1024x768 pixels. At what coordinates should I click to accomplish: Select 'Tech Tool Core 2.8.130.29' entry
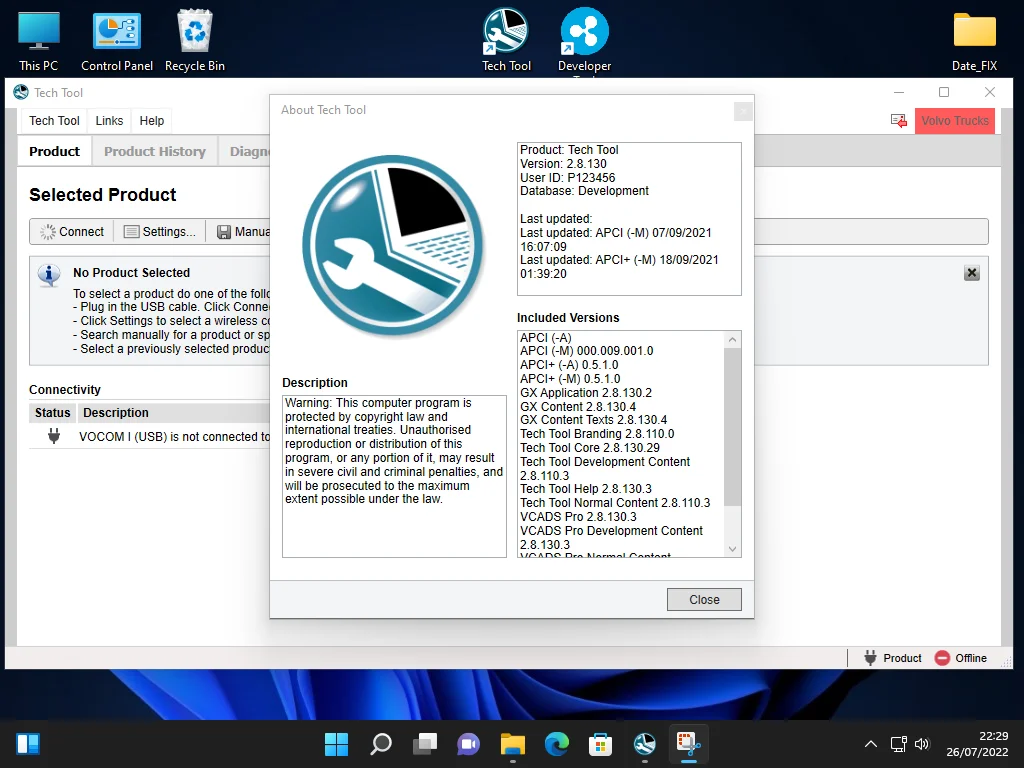(590, 448)
